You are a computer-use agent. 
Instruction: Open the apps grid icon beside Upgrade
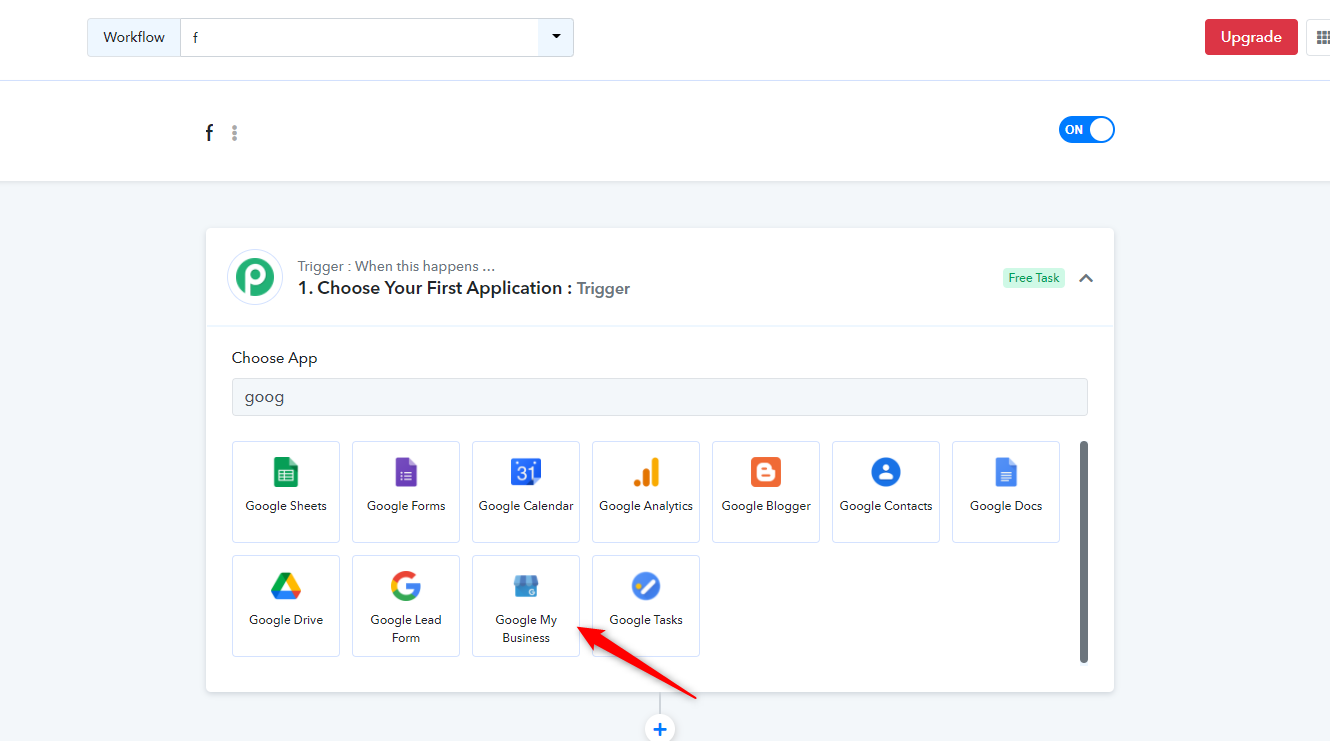coord(1322,37)
